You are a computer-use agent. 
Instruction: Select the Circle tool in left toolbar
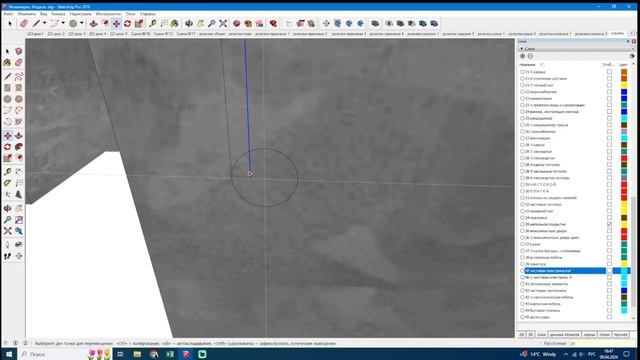[x=7, y=99]
